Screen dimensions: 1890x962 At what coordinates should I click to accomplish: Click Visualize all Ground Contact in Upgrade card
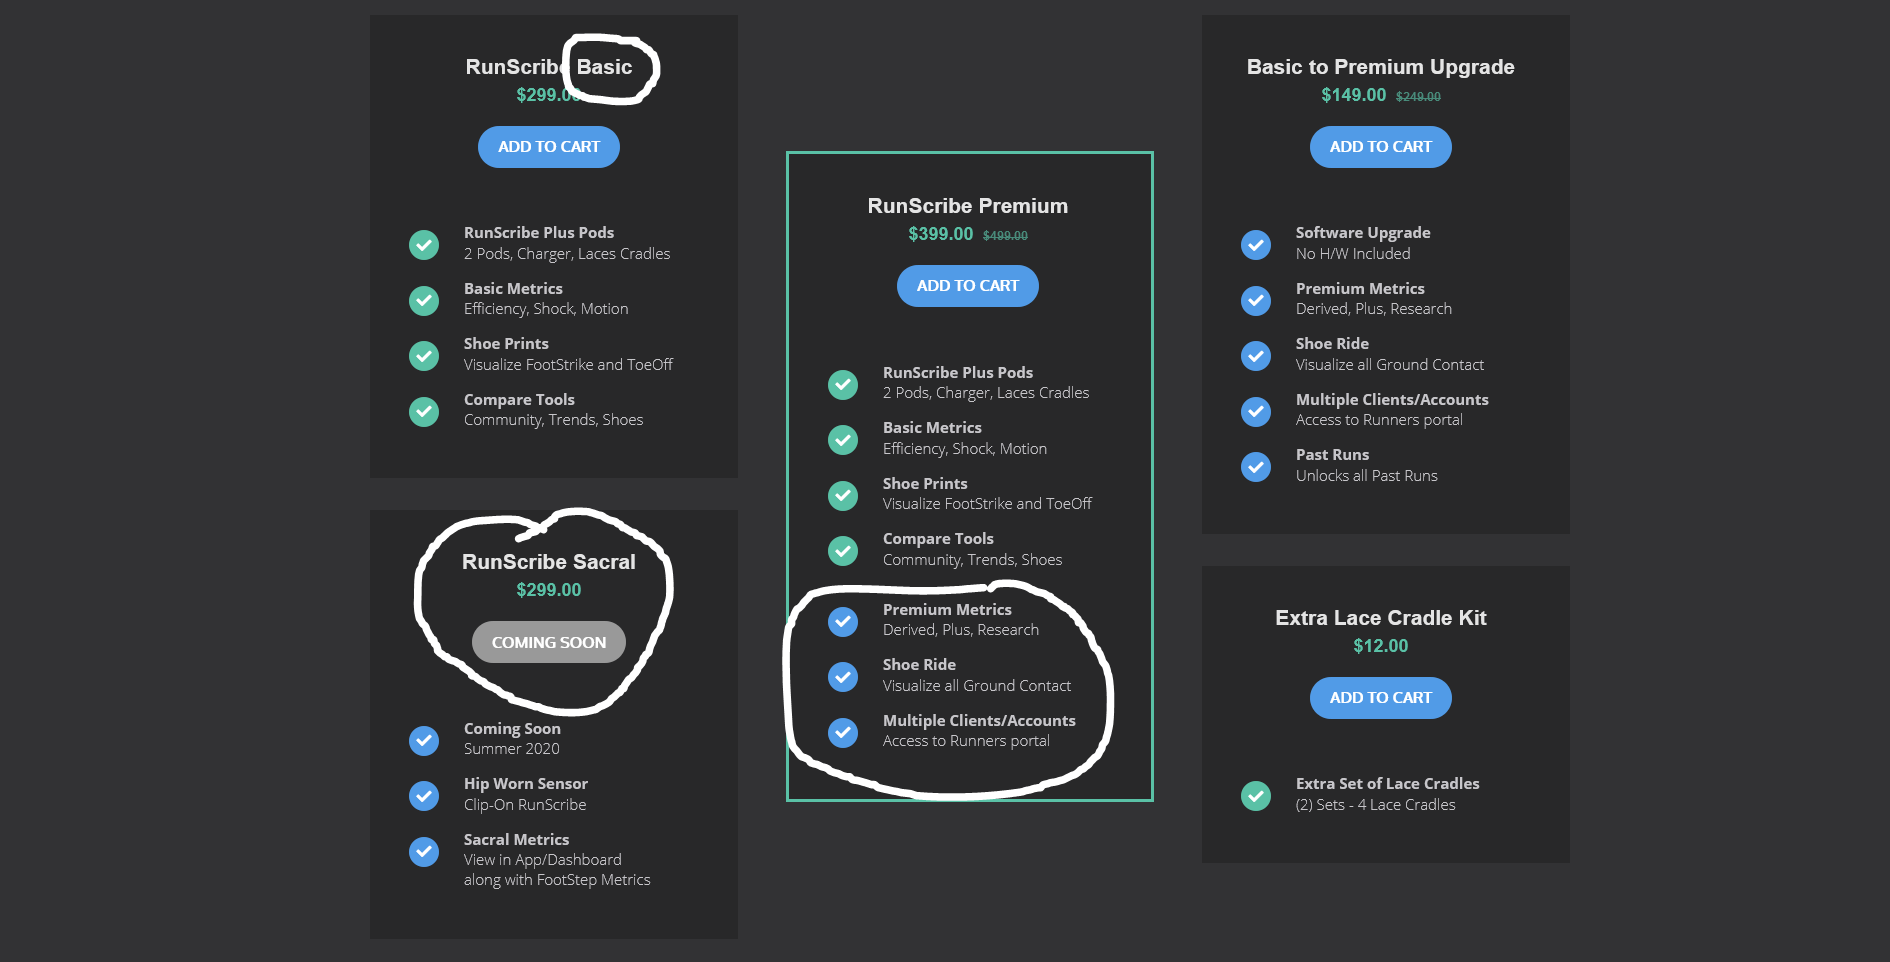tap(1390, 365)
